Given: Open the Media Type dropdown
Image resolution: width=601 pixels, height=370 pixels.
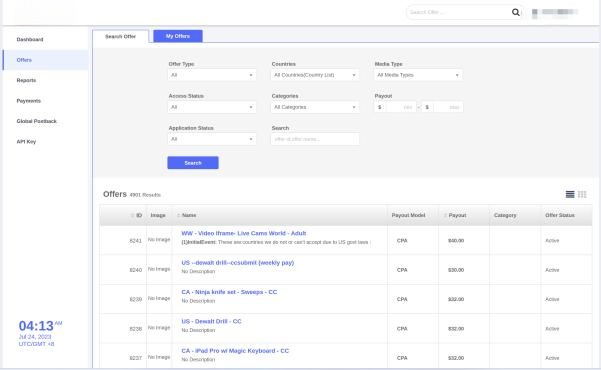Looking at the screenshot, I should 418,75.
